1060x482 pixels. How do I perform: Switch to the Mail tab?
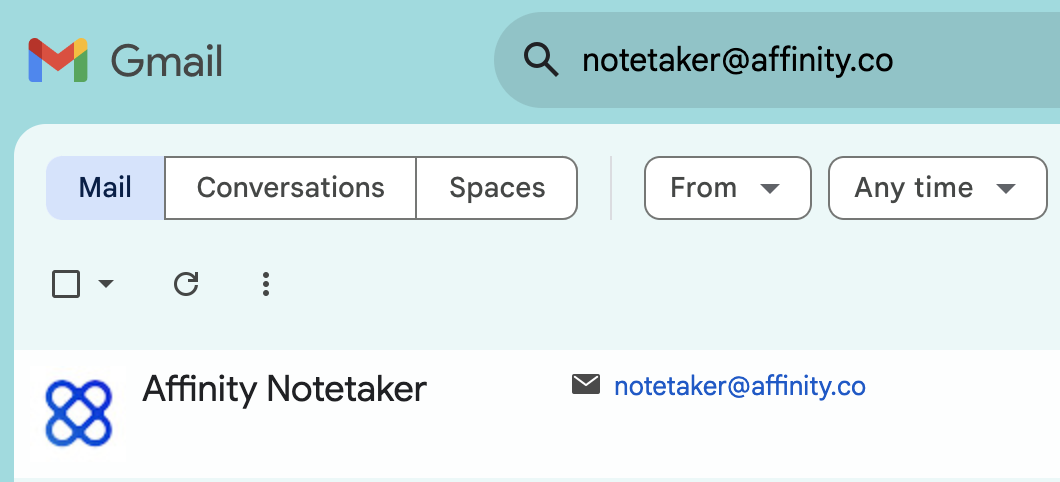(x=106, y=188)
